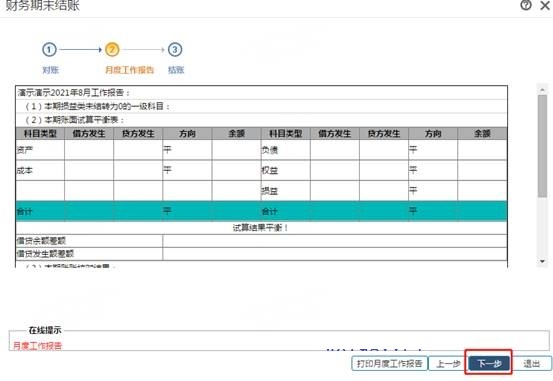Image resolution: width=553 pixels, height=381 pixels.
Task: Click the 月度工作报告 step label
Action: (130, 70)
